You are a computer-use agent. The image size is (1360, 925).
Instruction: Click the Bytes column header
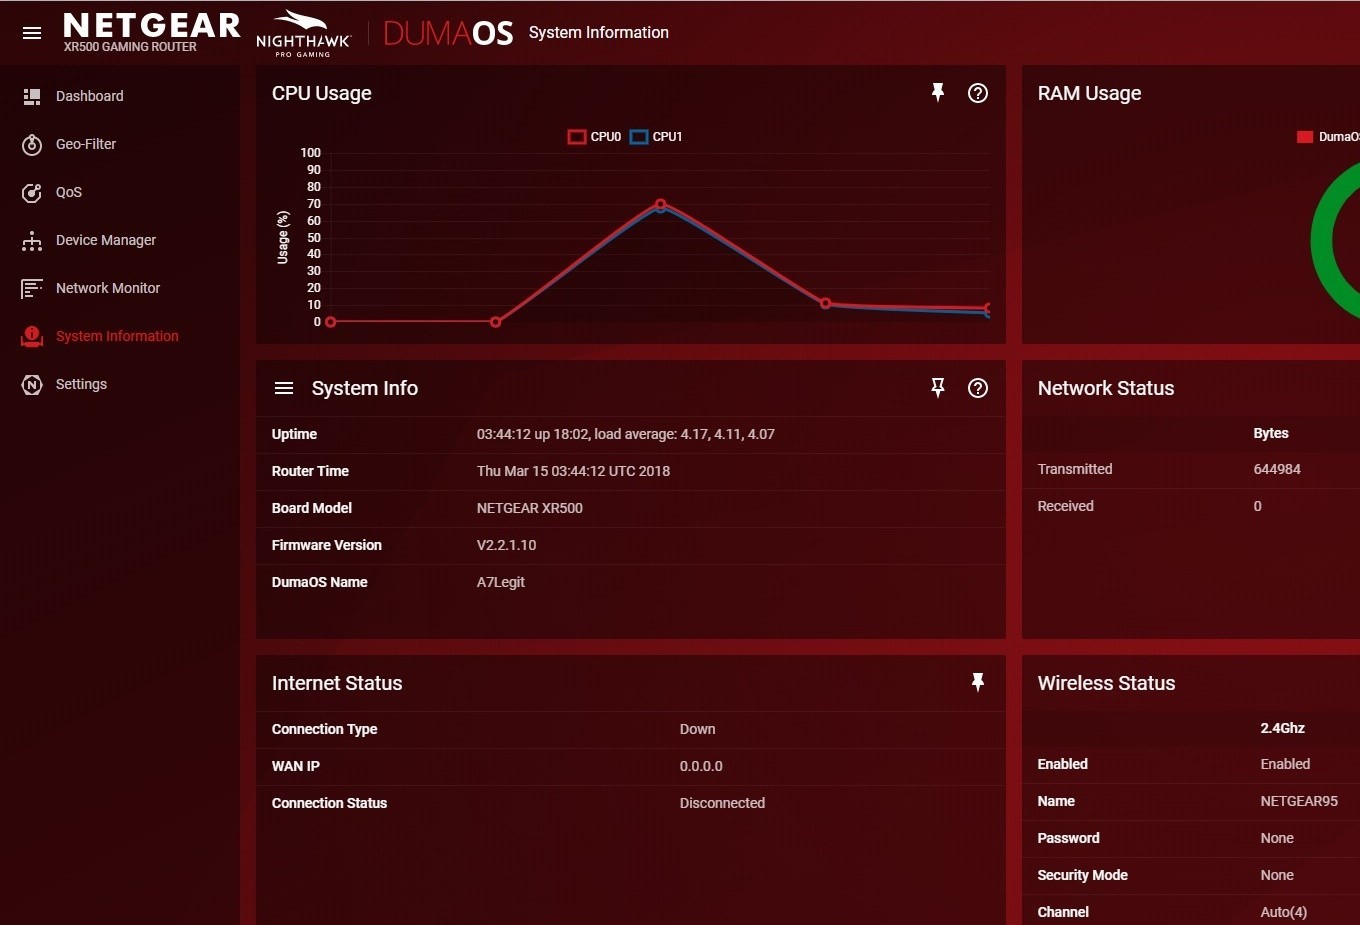[1271, 433]
